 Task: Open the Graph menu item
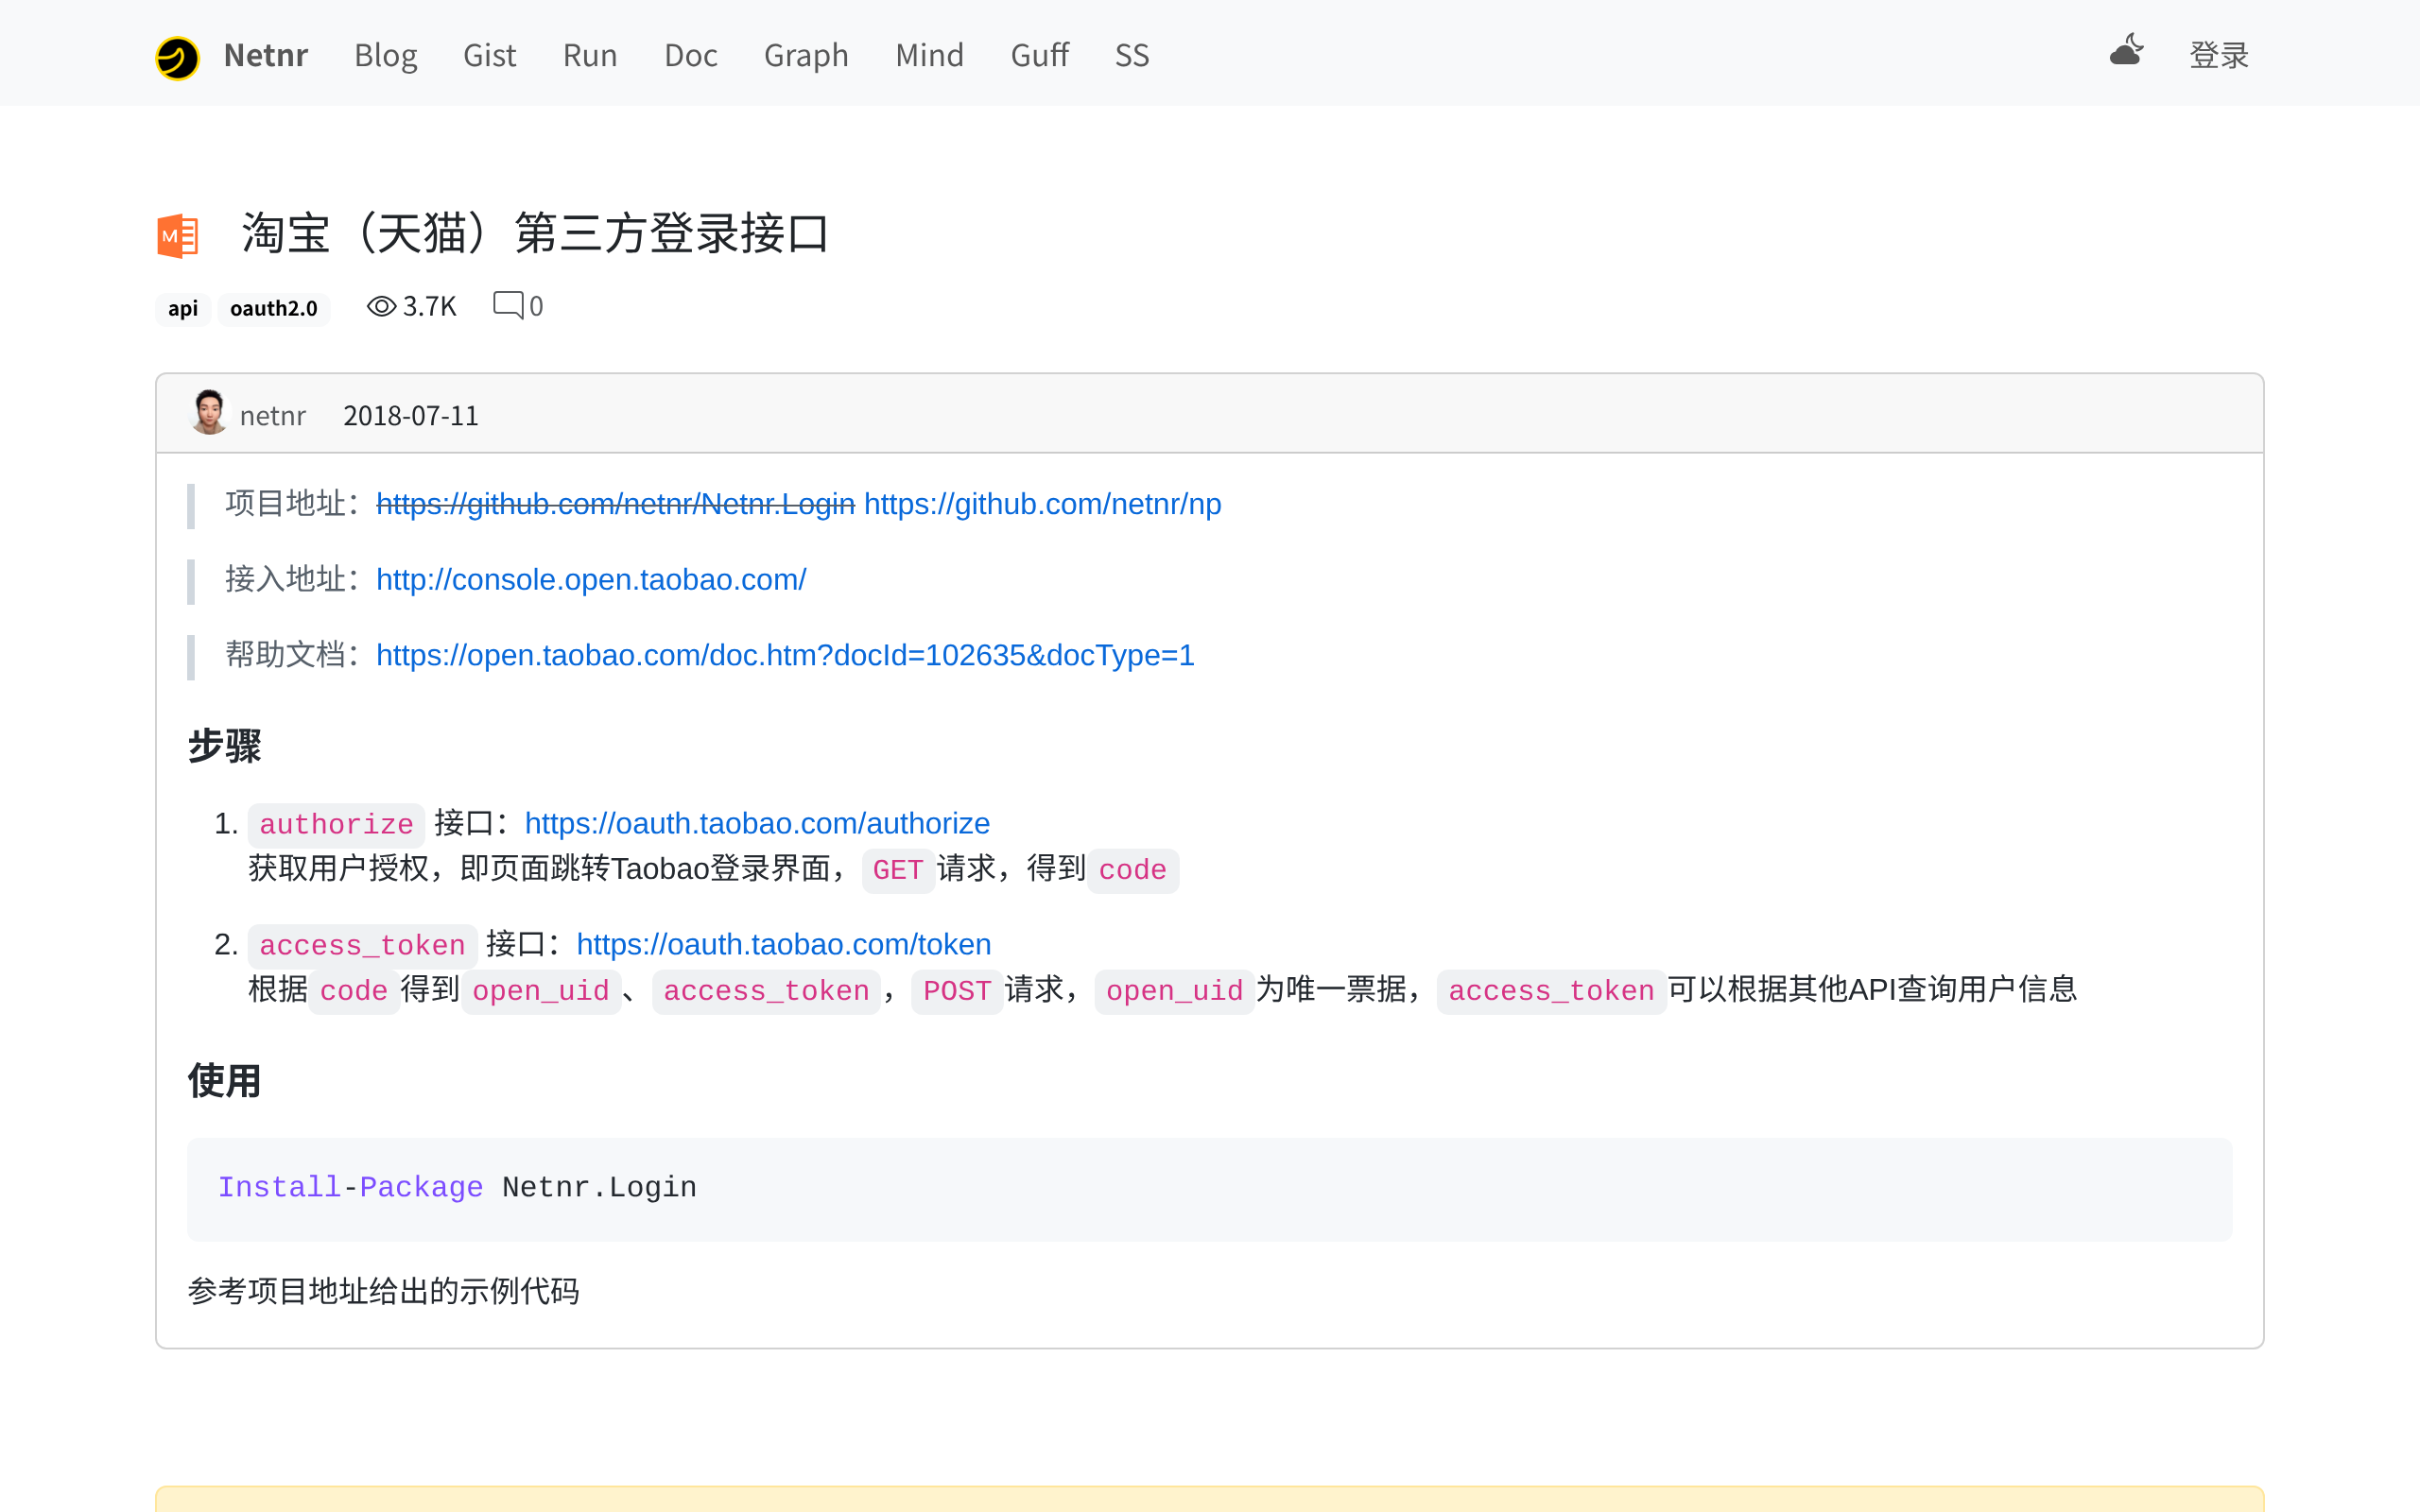point(806,55)
